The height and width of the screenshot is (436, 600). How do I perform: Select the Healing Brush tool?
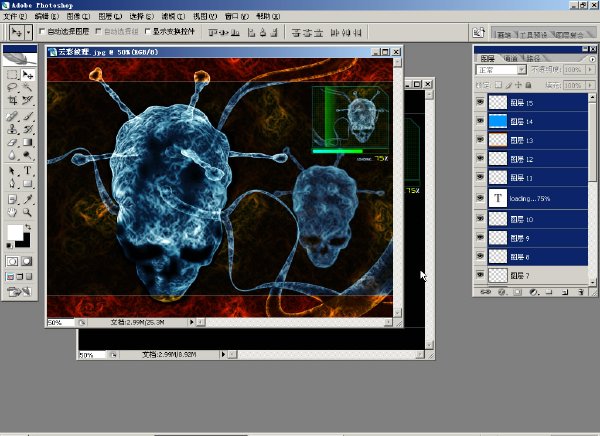click(x=12, y=116)
